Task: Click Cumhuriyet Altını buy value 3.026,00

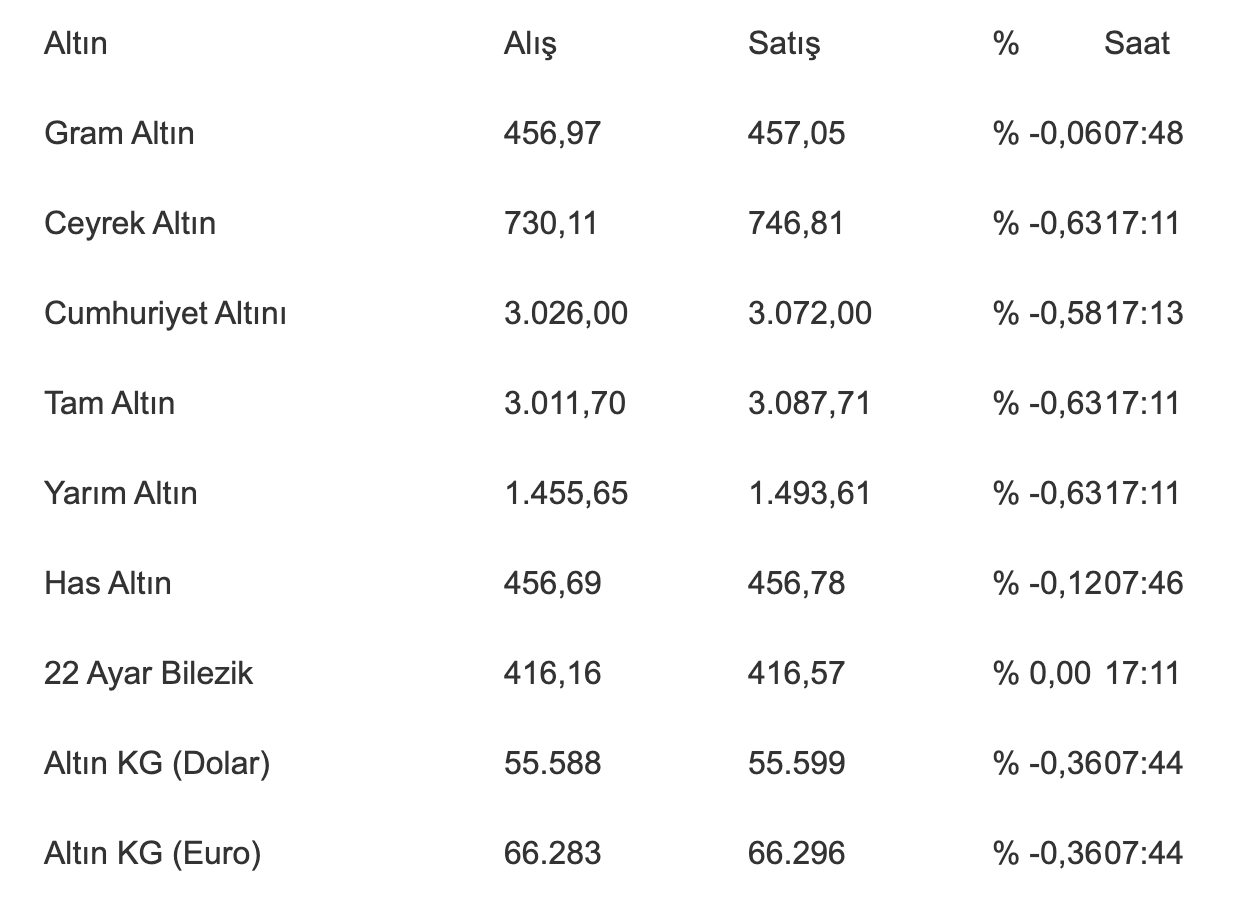Action: coord(566,313)
